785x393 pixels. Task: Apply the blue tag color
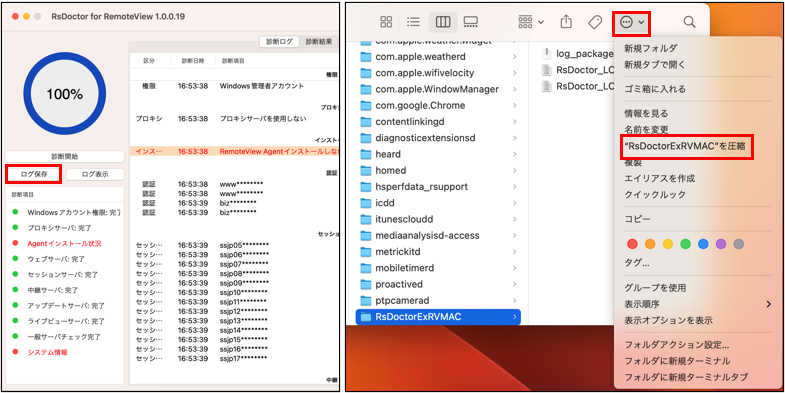[x=703, y=244]
